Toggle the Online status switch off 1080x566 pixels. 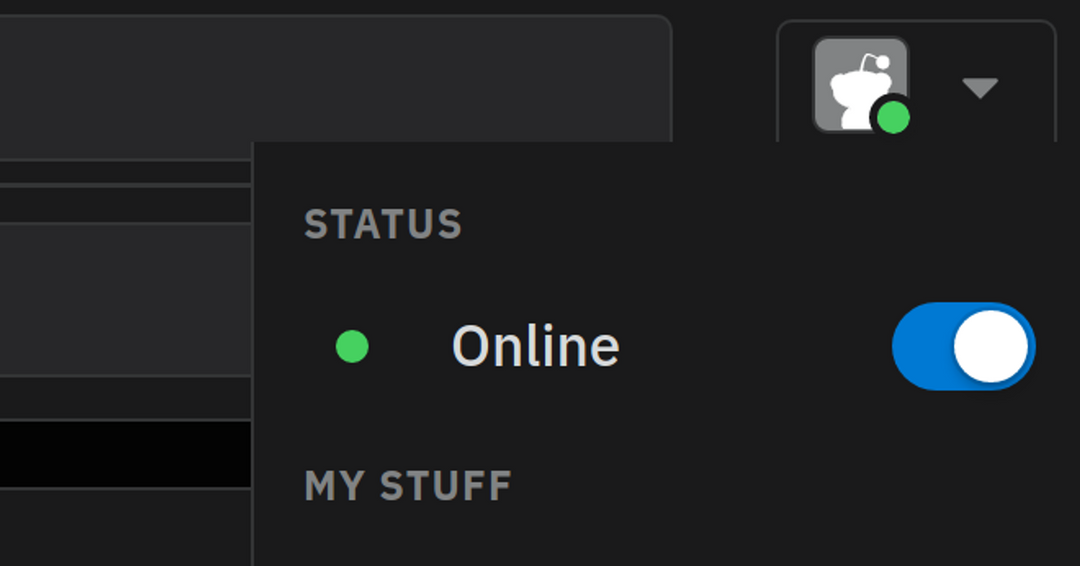click(964, 346)
